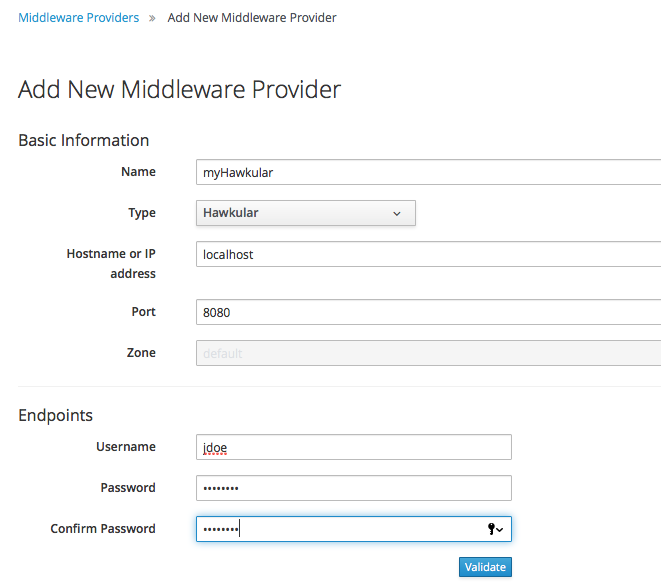Click the Confirm Password label
The height and width of the screenshot is (588, 661).
click(103, 529)
